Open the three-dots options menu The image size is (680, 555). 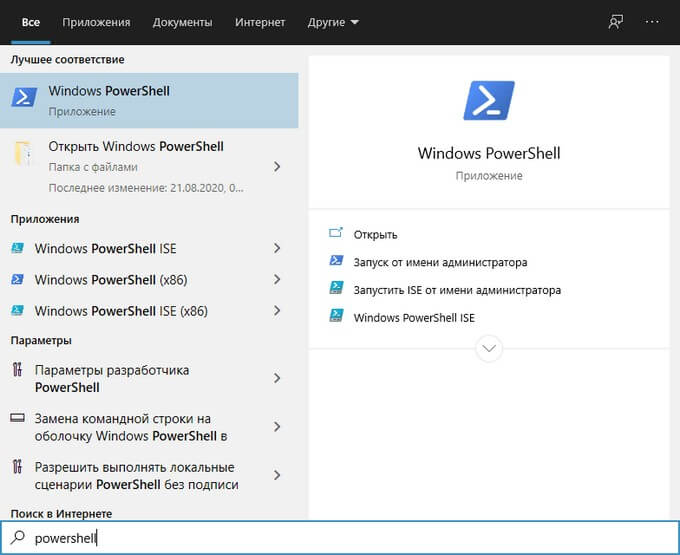(652, 22)
